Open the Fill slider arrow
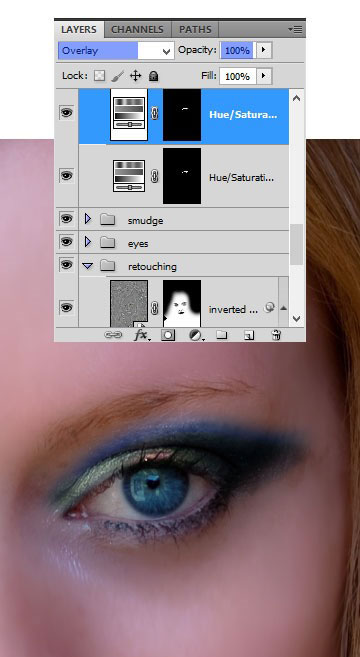 pos(263,76)
